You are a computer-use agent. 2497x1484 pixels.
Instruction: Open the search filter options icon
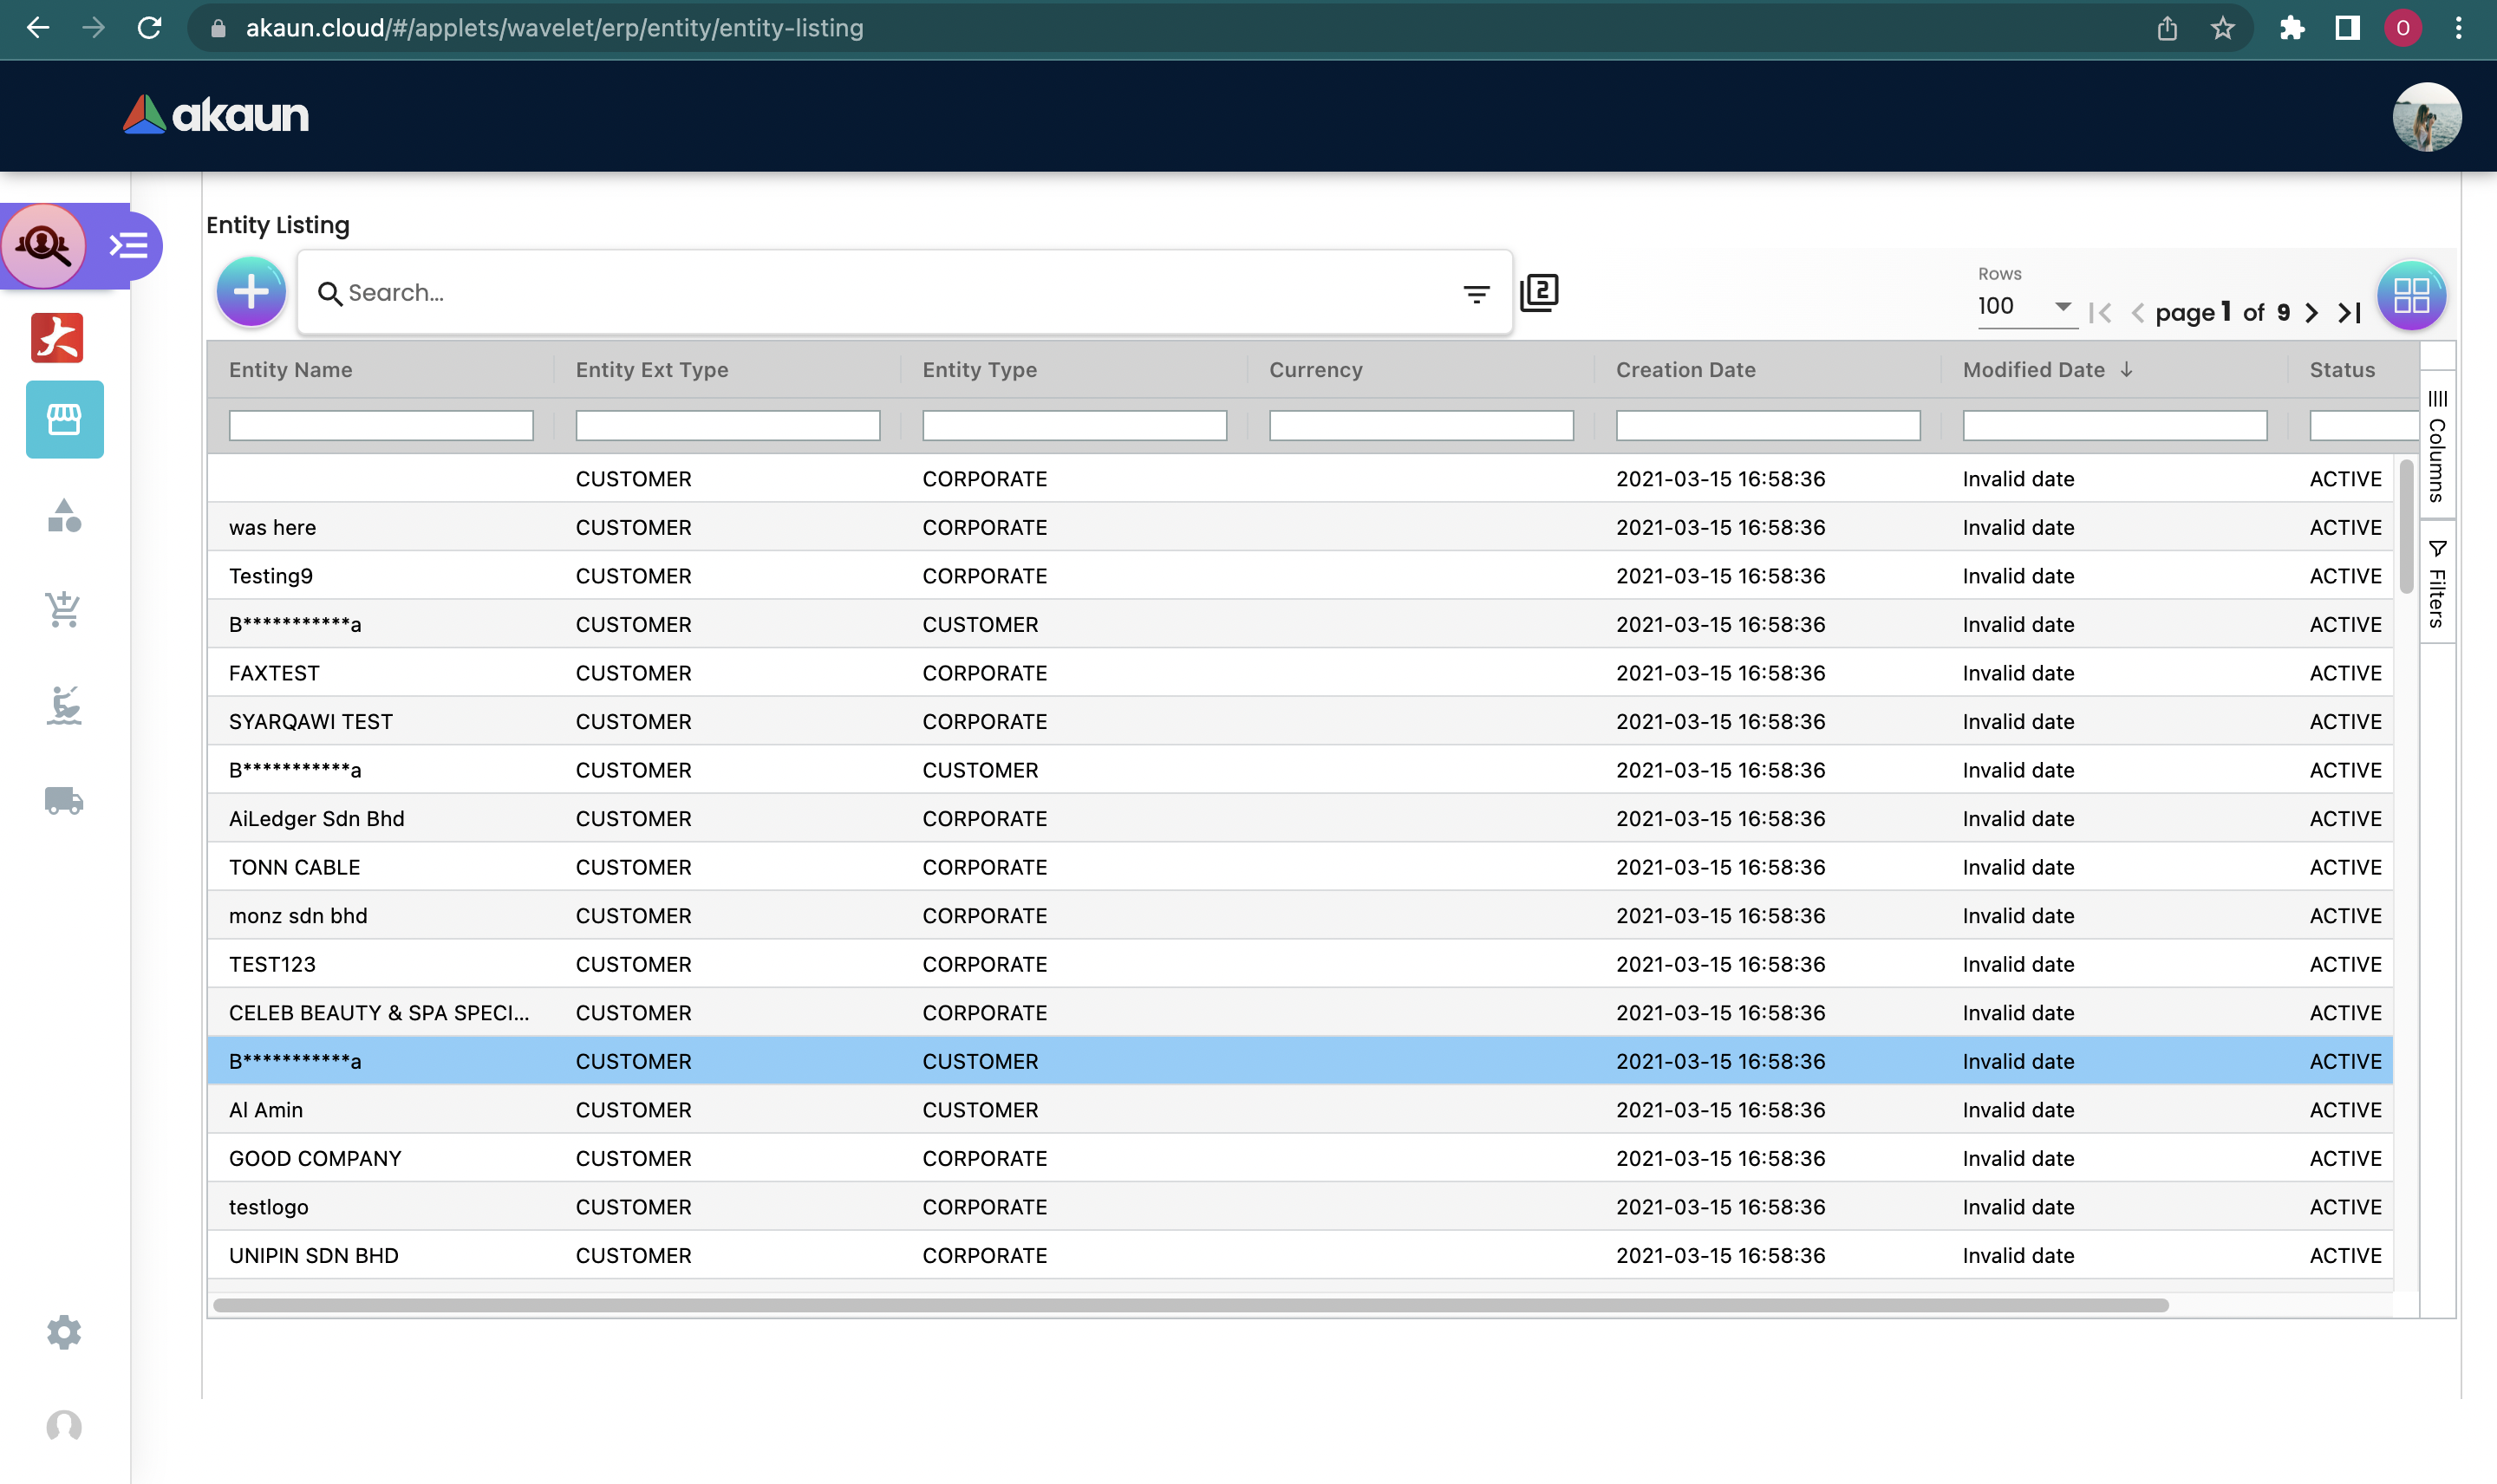[x=1476, y=294]
